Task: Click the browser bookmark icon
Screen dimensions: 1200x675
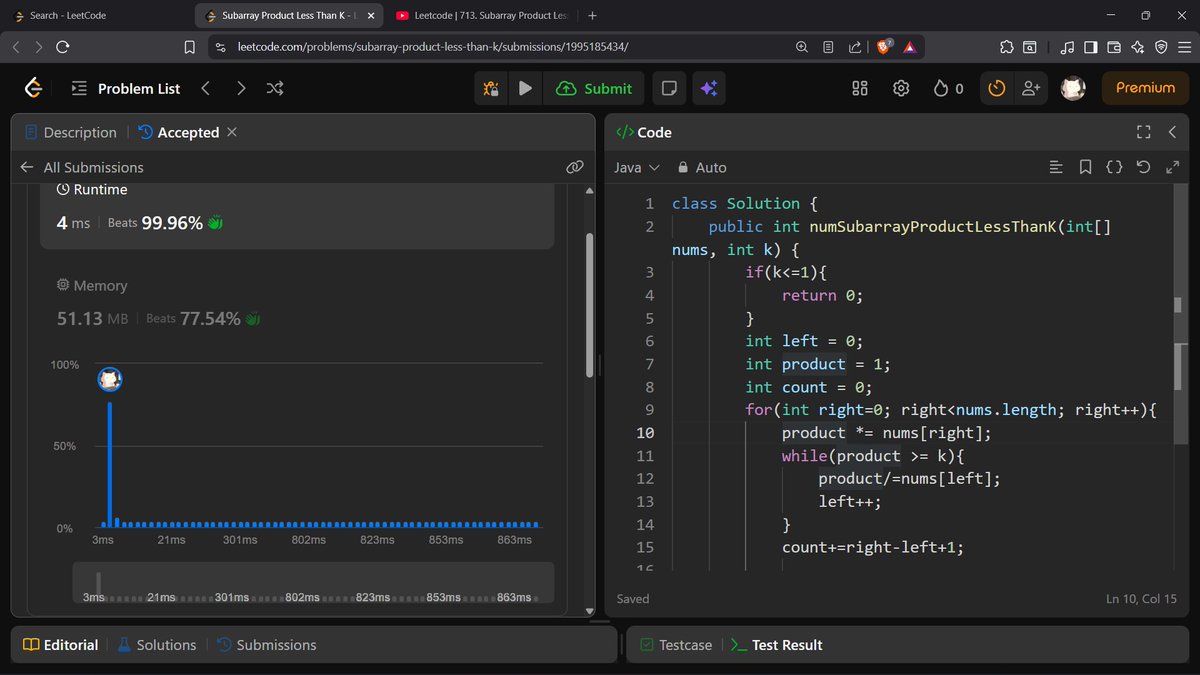Action: 189,47
